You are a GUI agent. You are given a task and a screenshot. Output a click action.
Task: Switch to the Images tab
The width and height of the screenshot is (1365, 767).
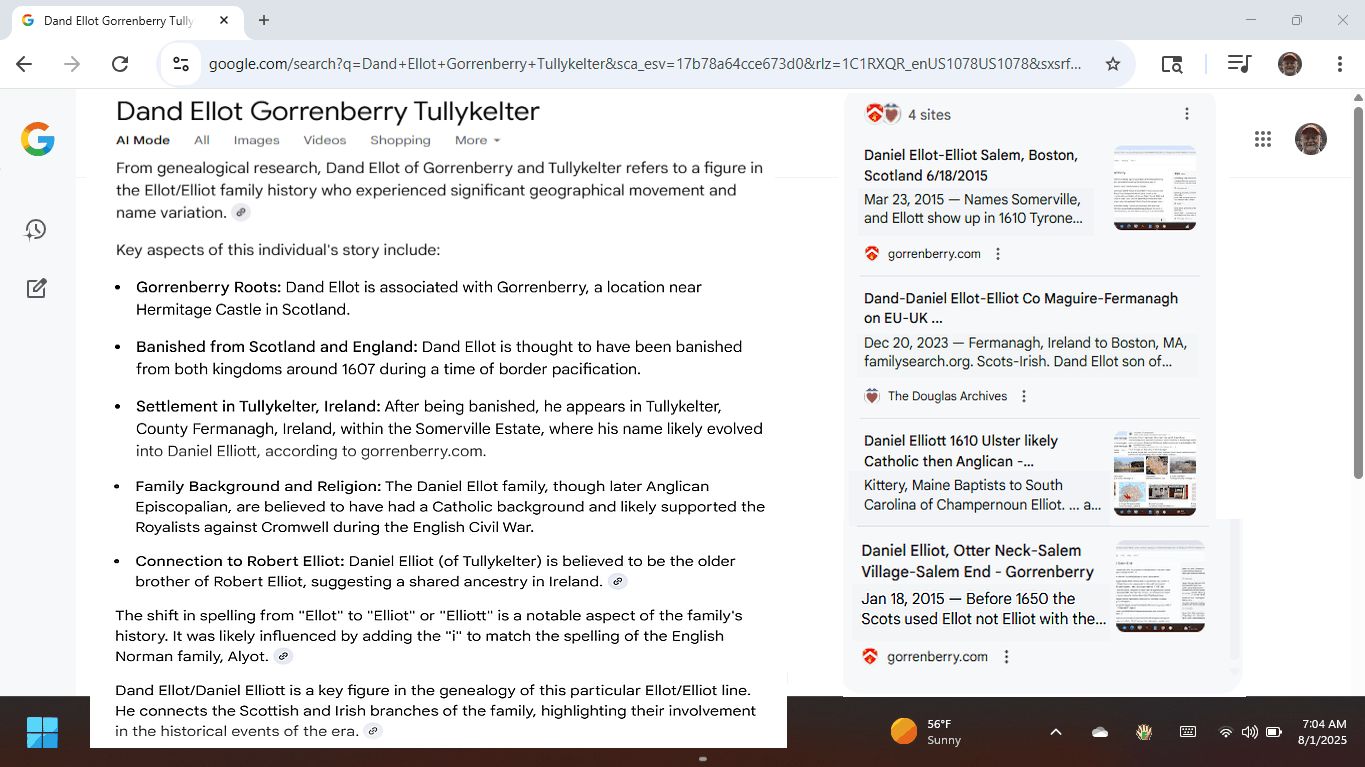[256, 140]
